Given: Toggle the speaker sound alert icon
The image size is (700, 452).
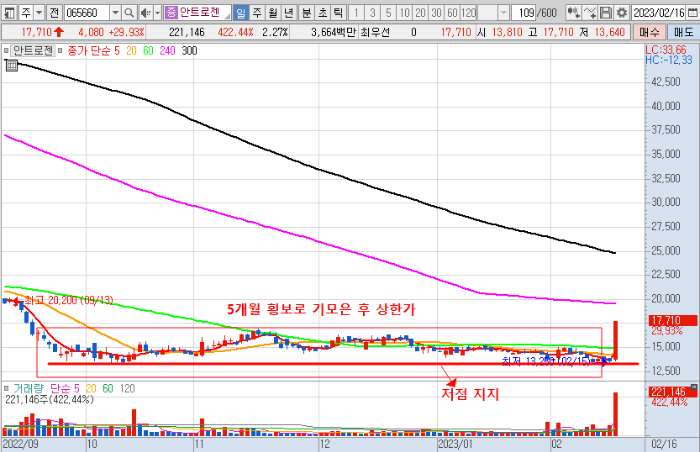Looking at the screenshot, I should (145, 13).
